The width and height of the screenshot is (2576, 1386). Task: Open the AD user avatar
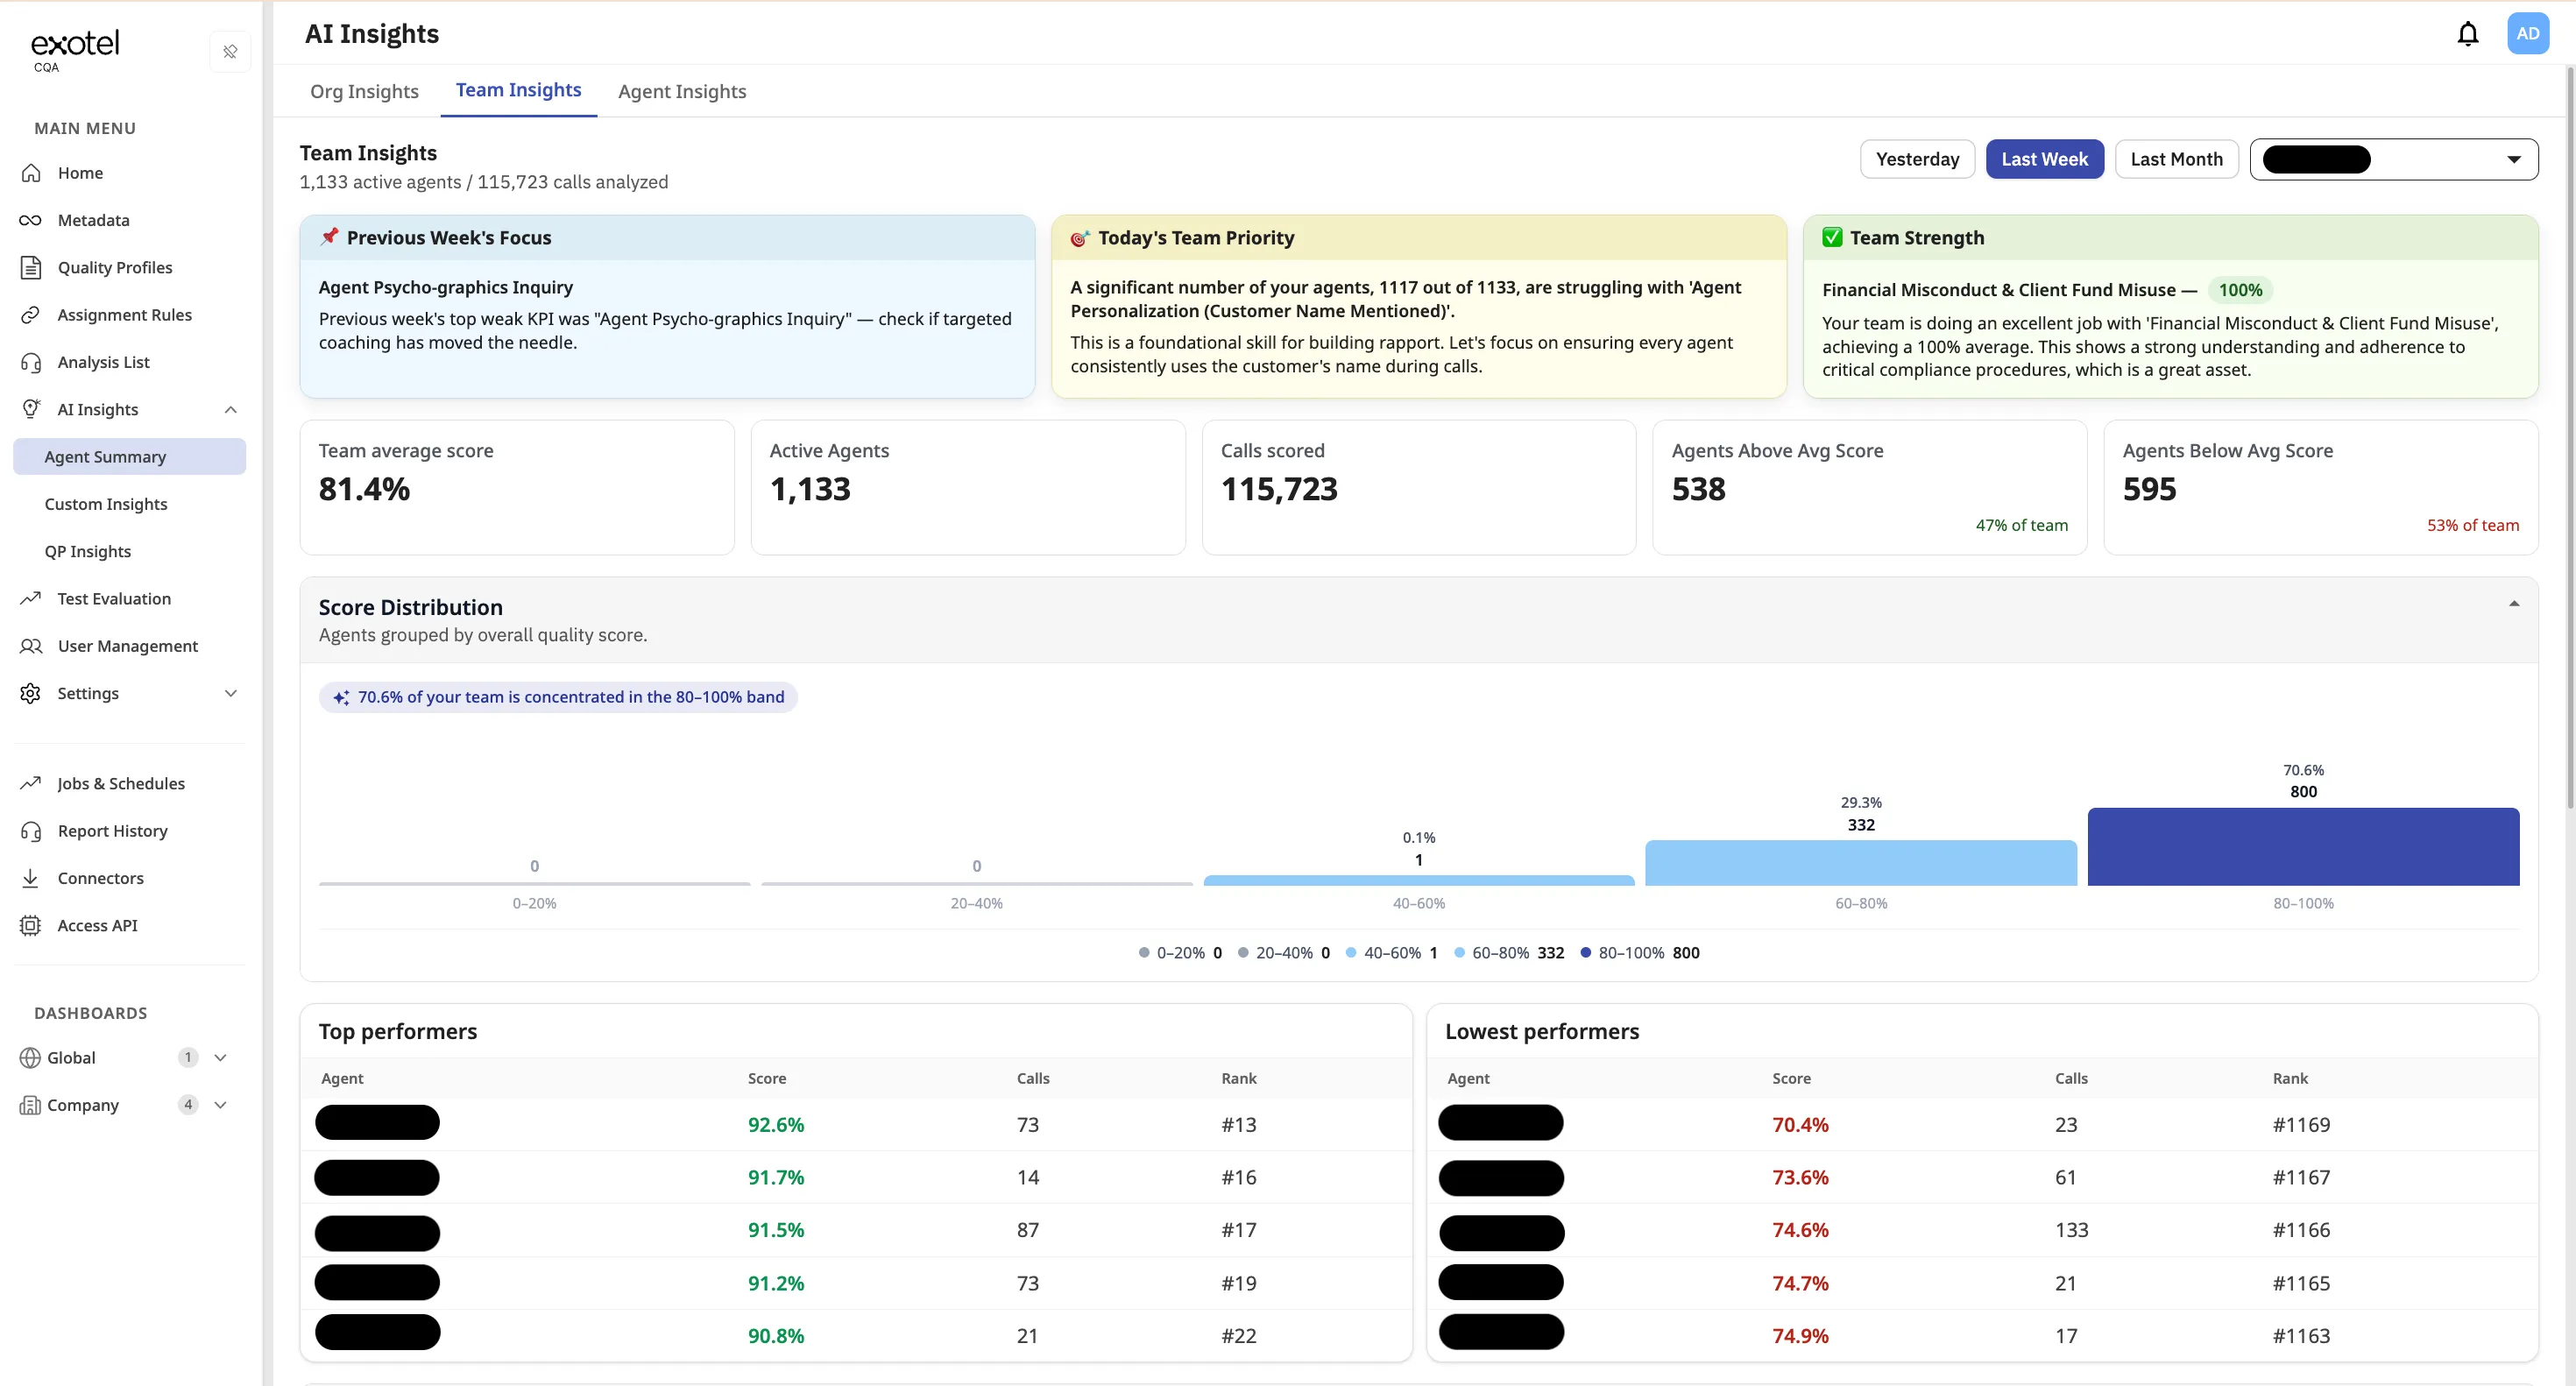2527,34
